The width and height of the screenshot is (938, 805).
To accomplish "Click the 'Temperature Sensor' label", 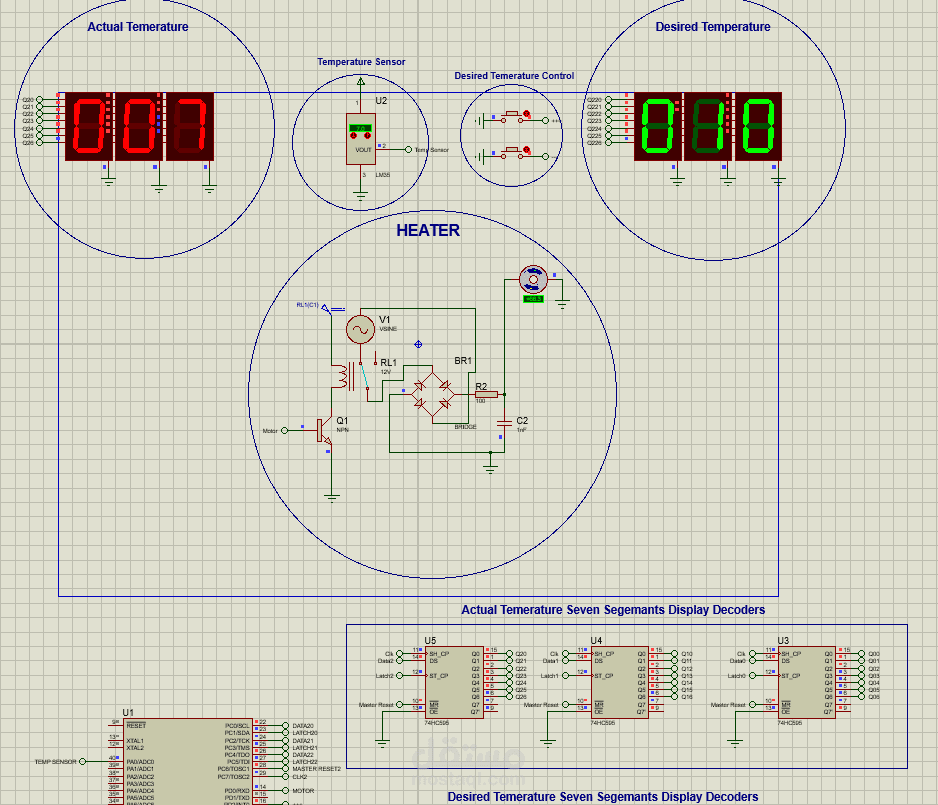I will (x=361, y=62).
